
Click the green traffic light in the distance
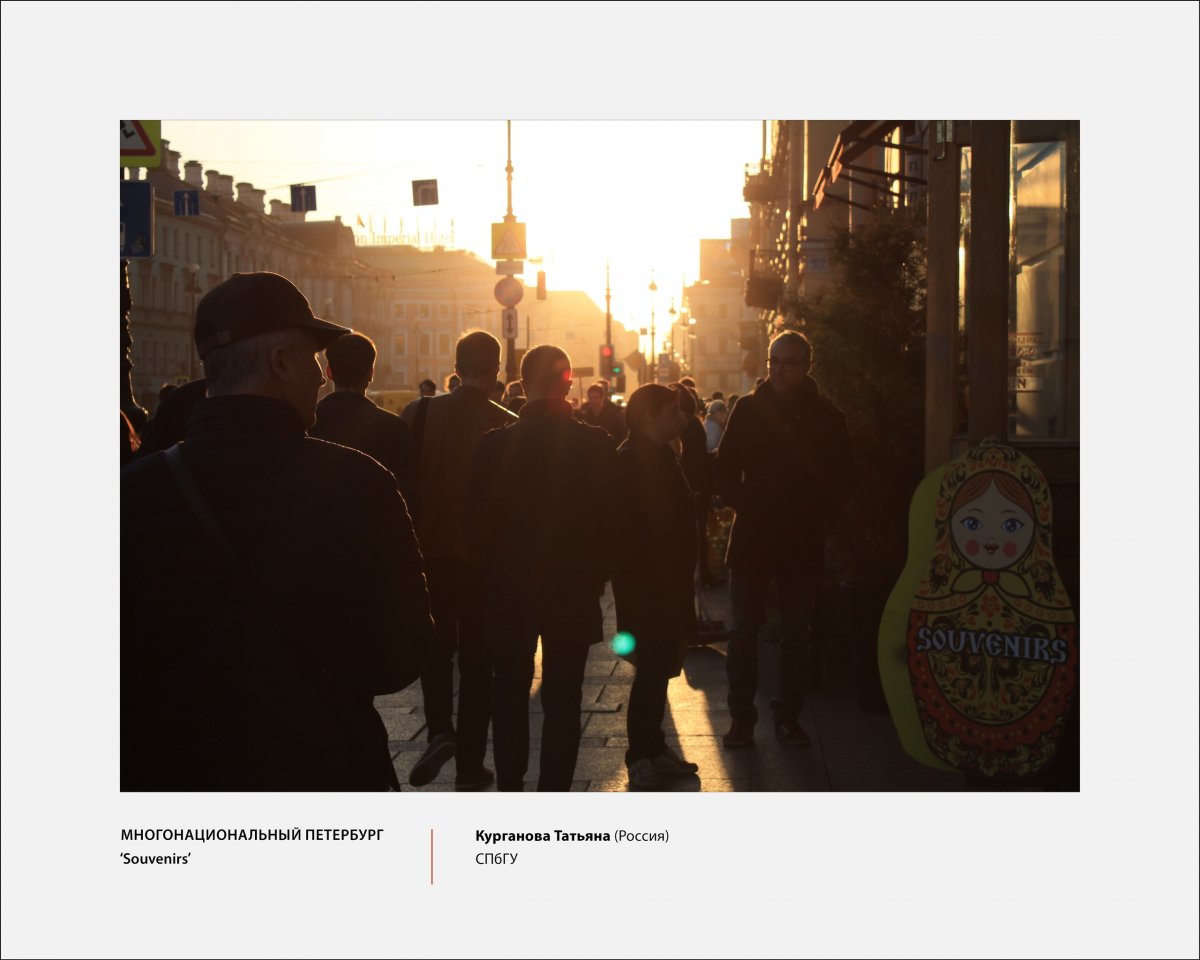pyautogui.click(x=616, y=371)
